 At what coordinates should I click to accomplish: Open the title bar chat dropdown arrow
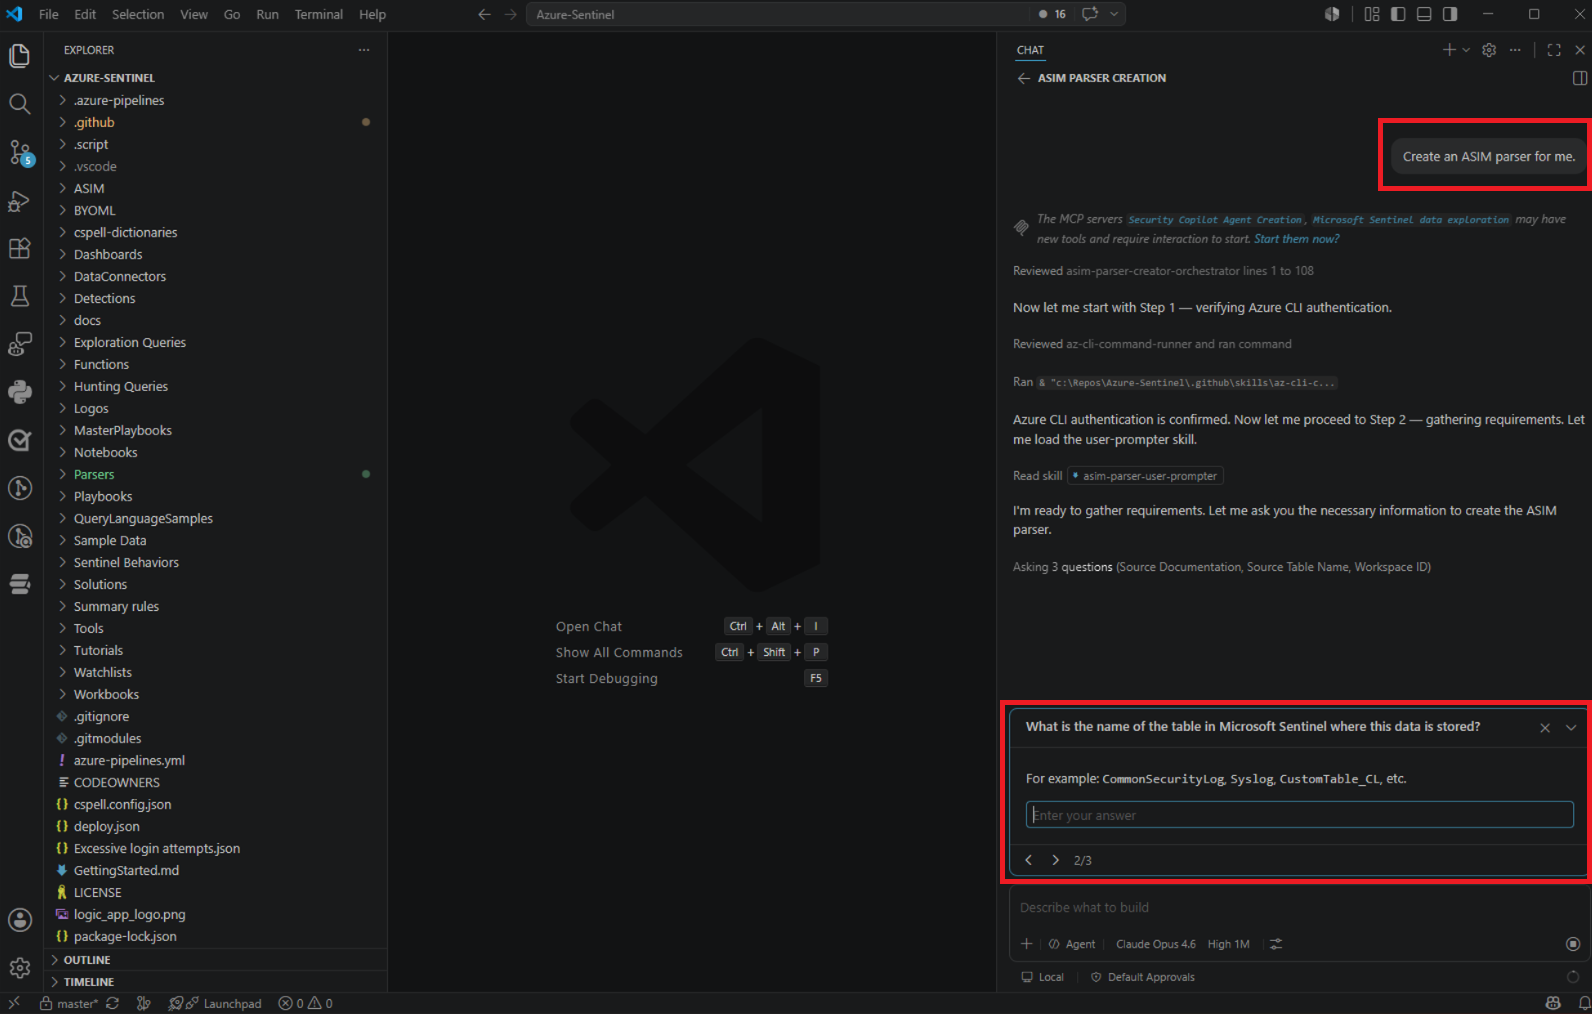[x=1114, y=14]
